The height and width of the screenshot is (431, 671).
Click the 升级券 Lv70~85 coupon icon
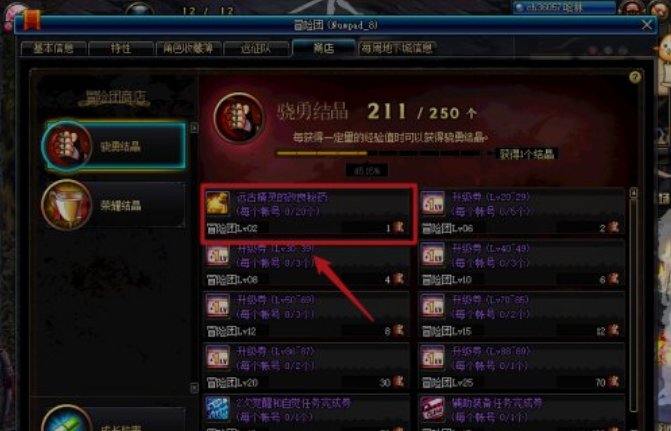pyautogui.click(x=433, y=307)
